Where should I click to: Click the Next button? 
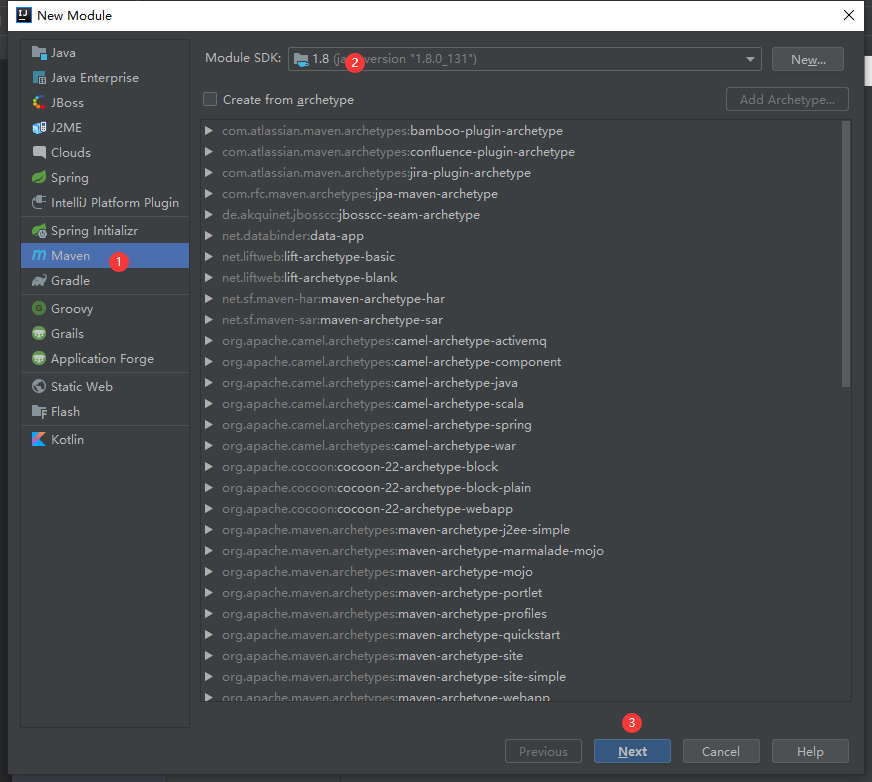click(x=632, y=751)
